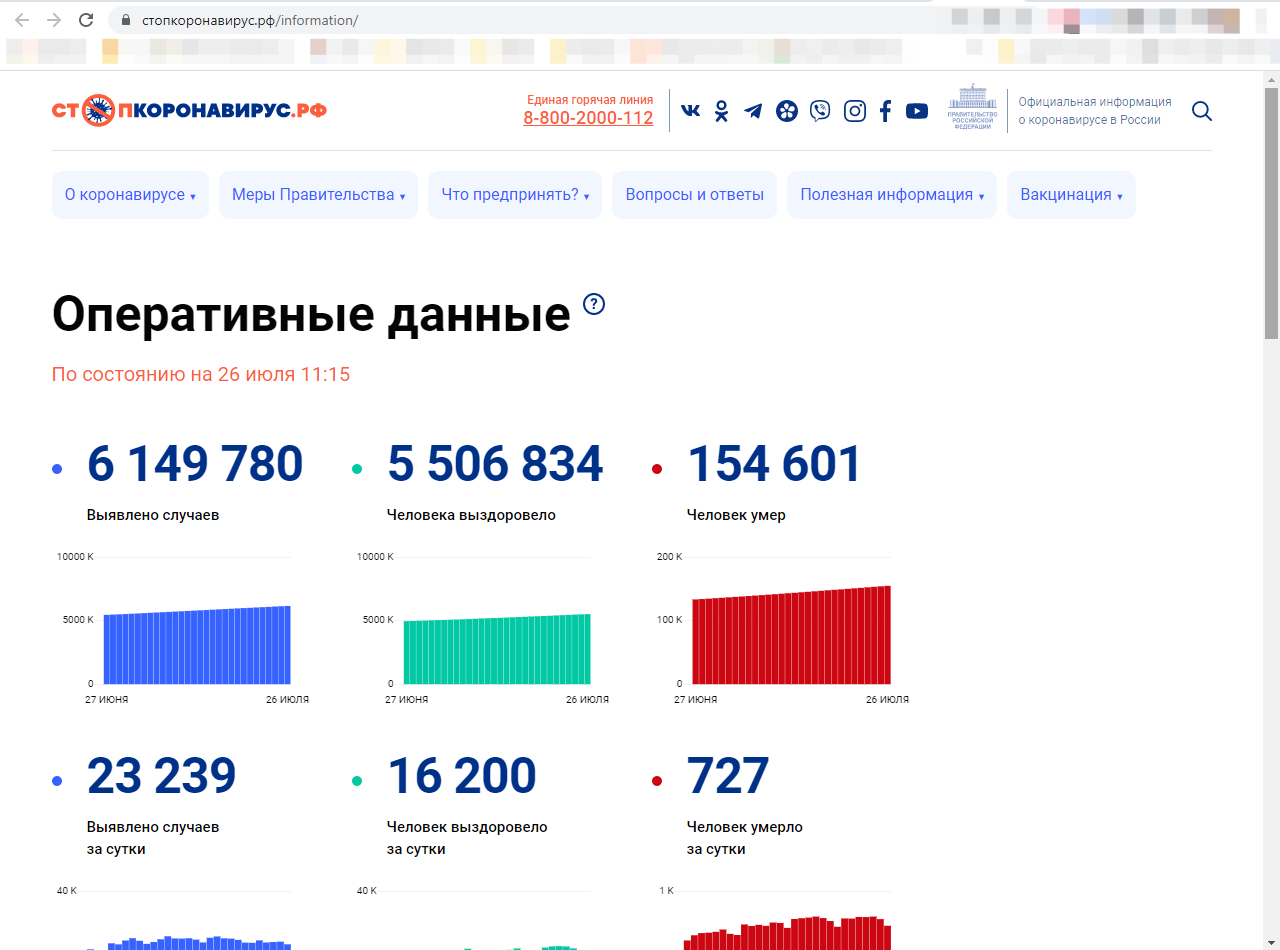Viewport: 1280px width, 950px height.
Task: Click the question mark help icon
Action: pyautogui.click(x=594, y=304)
